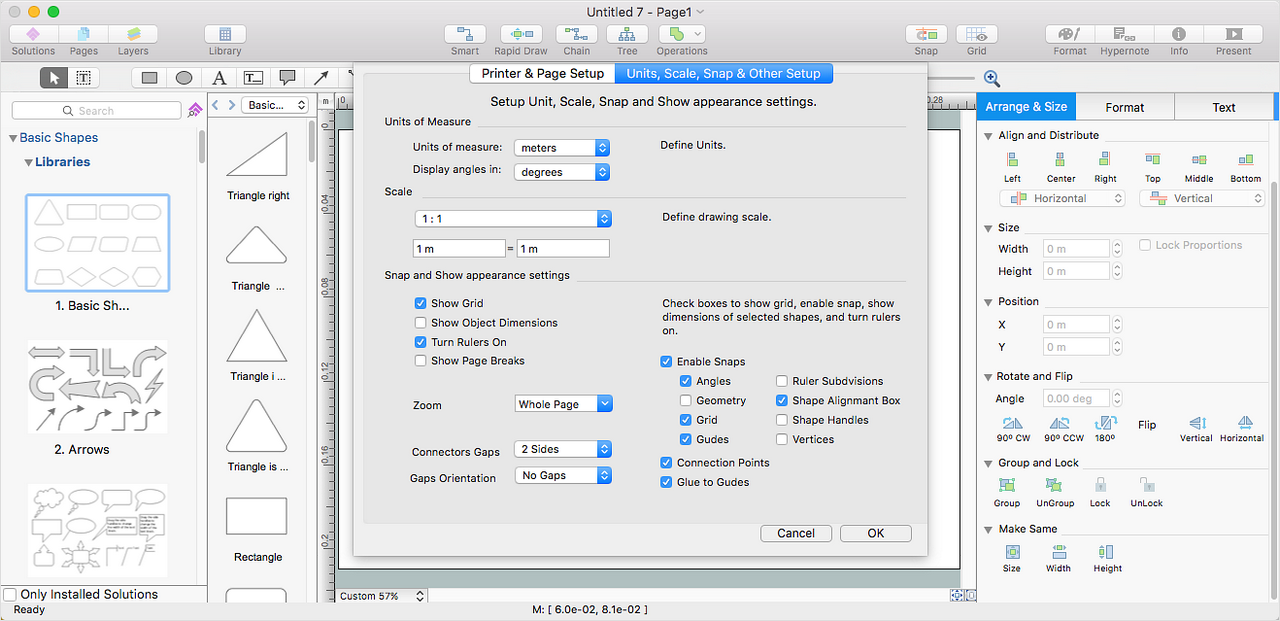Open the Info toolbar icon
Viewport: 1280px width, 621px height.
pyautogui.click(x=1179, y=34)
